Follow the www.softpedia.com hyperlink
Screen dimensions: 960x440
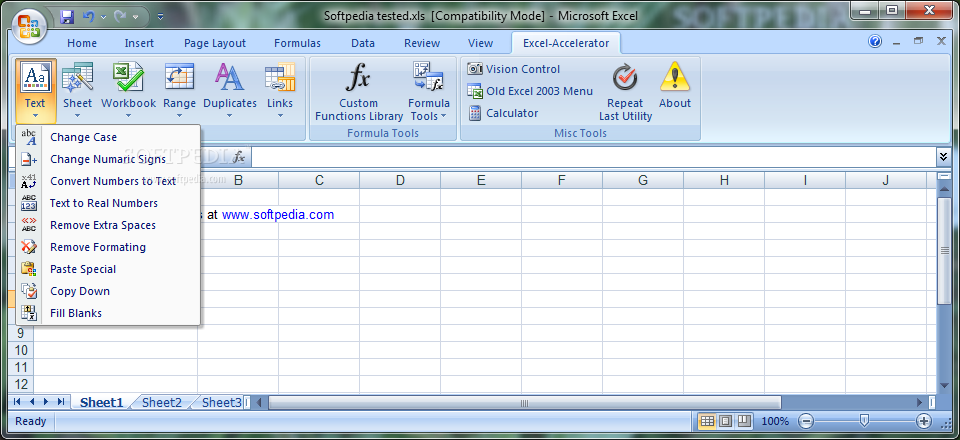click(x=278, y=215)
